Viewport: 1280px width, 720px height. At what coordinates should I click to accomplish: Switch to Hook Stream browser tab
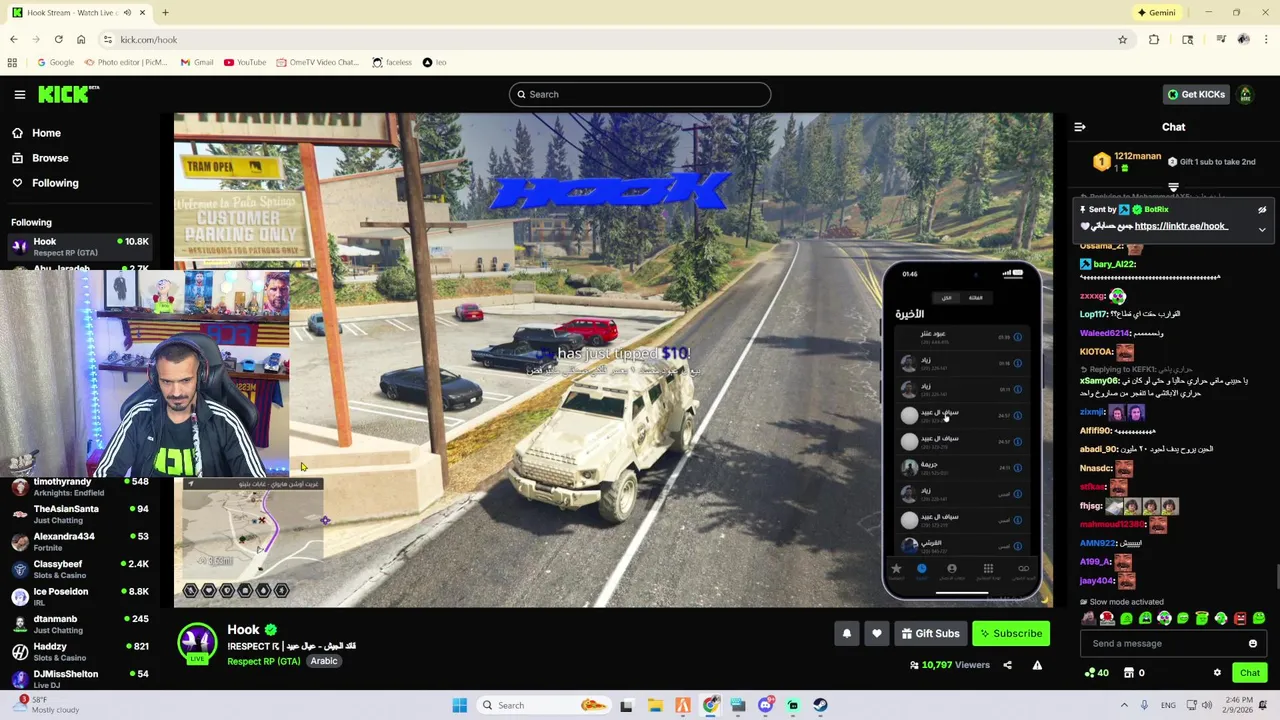78,13
